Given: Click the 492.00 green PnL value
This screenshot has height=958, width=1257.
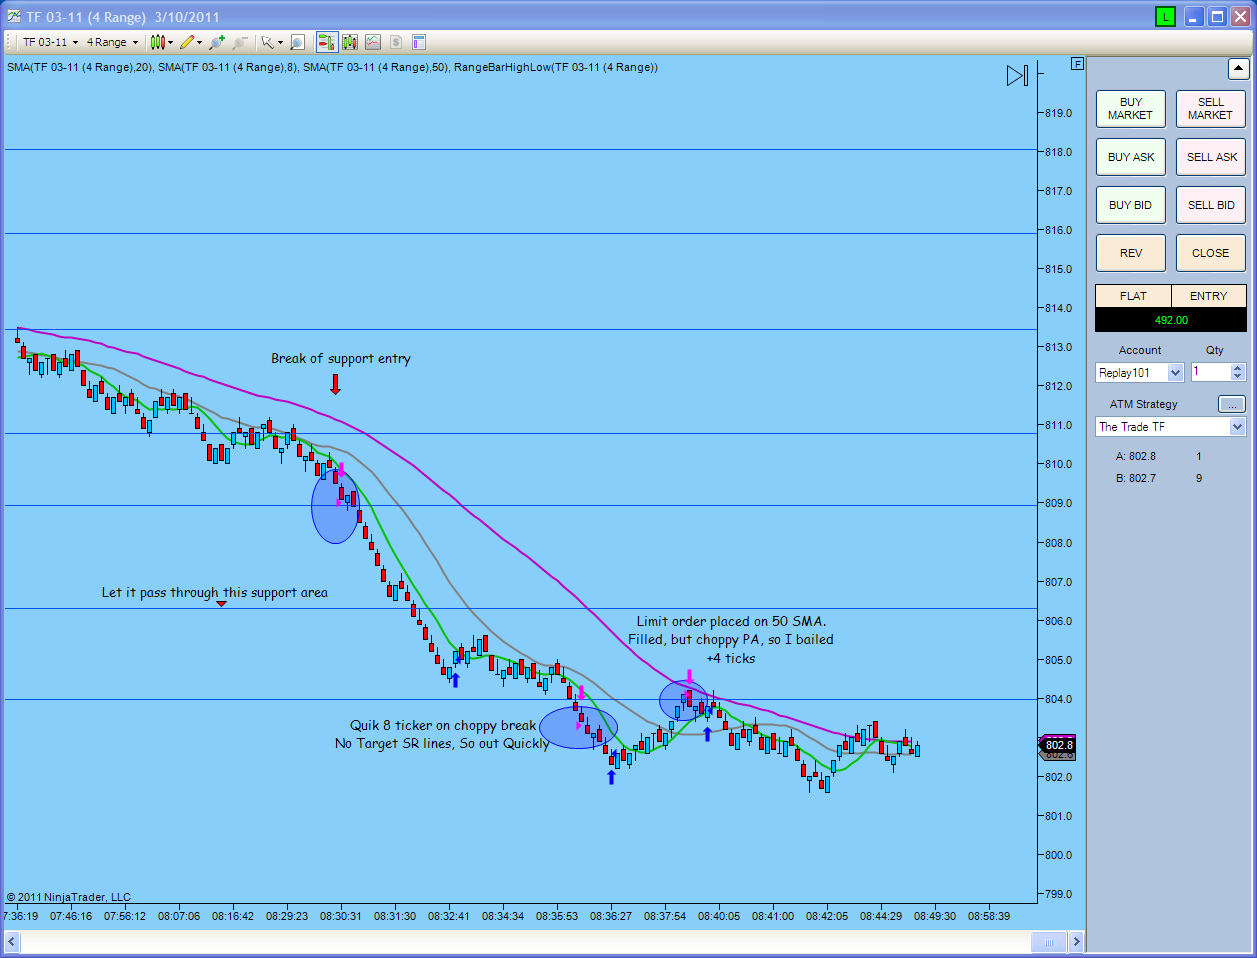Looking at the screenshot, I should tap(1171, 320).
